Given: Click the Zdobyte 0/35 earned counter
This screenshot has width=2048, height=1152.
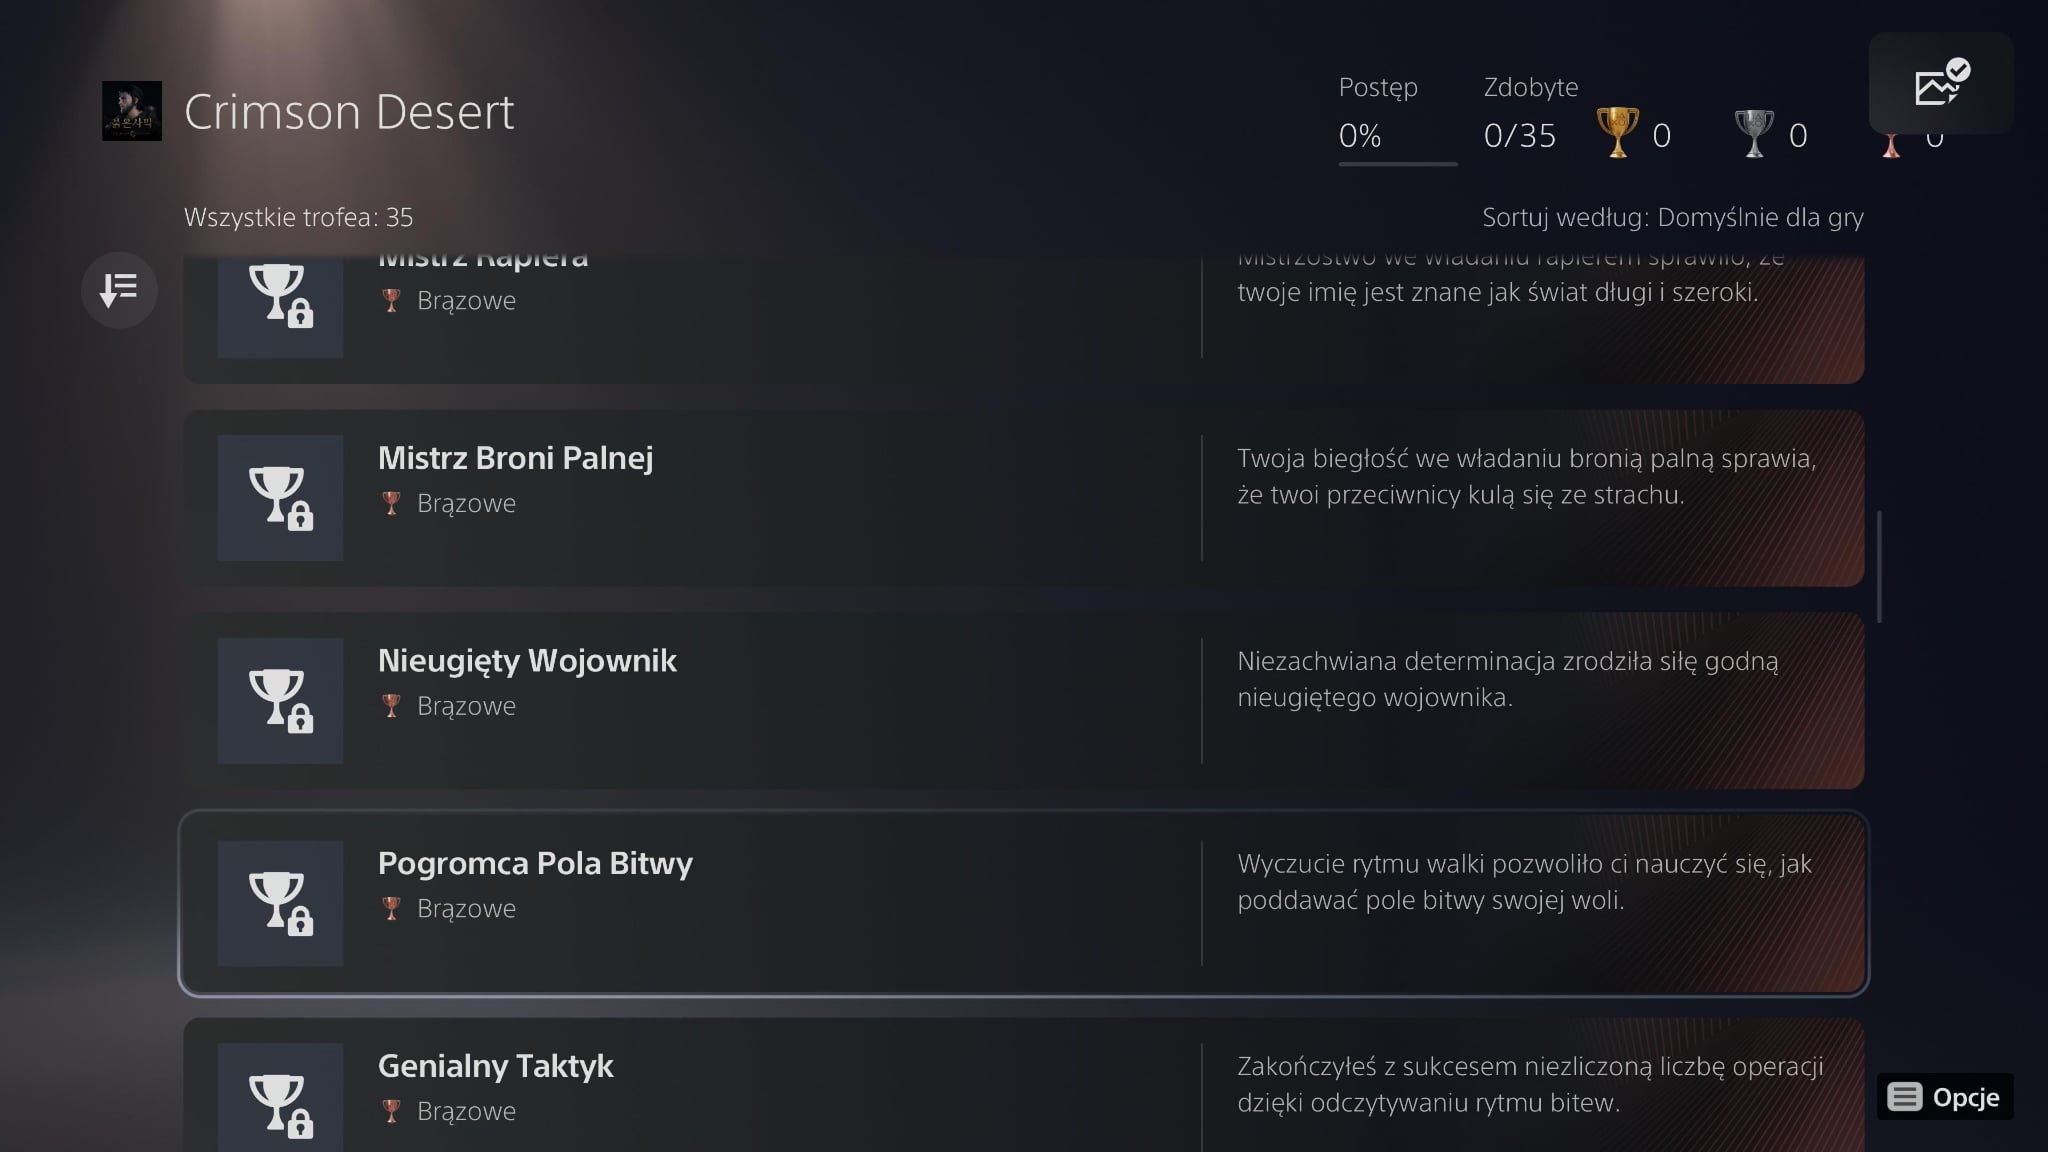Looking at the screenshot, I should pos(1519,135).
